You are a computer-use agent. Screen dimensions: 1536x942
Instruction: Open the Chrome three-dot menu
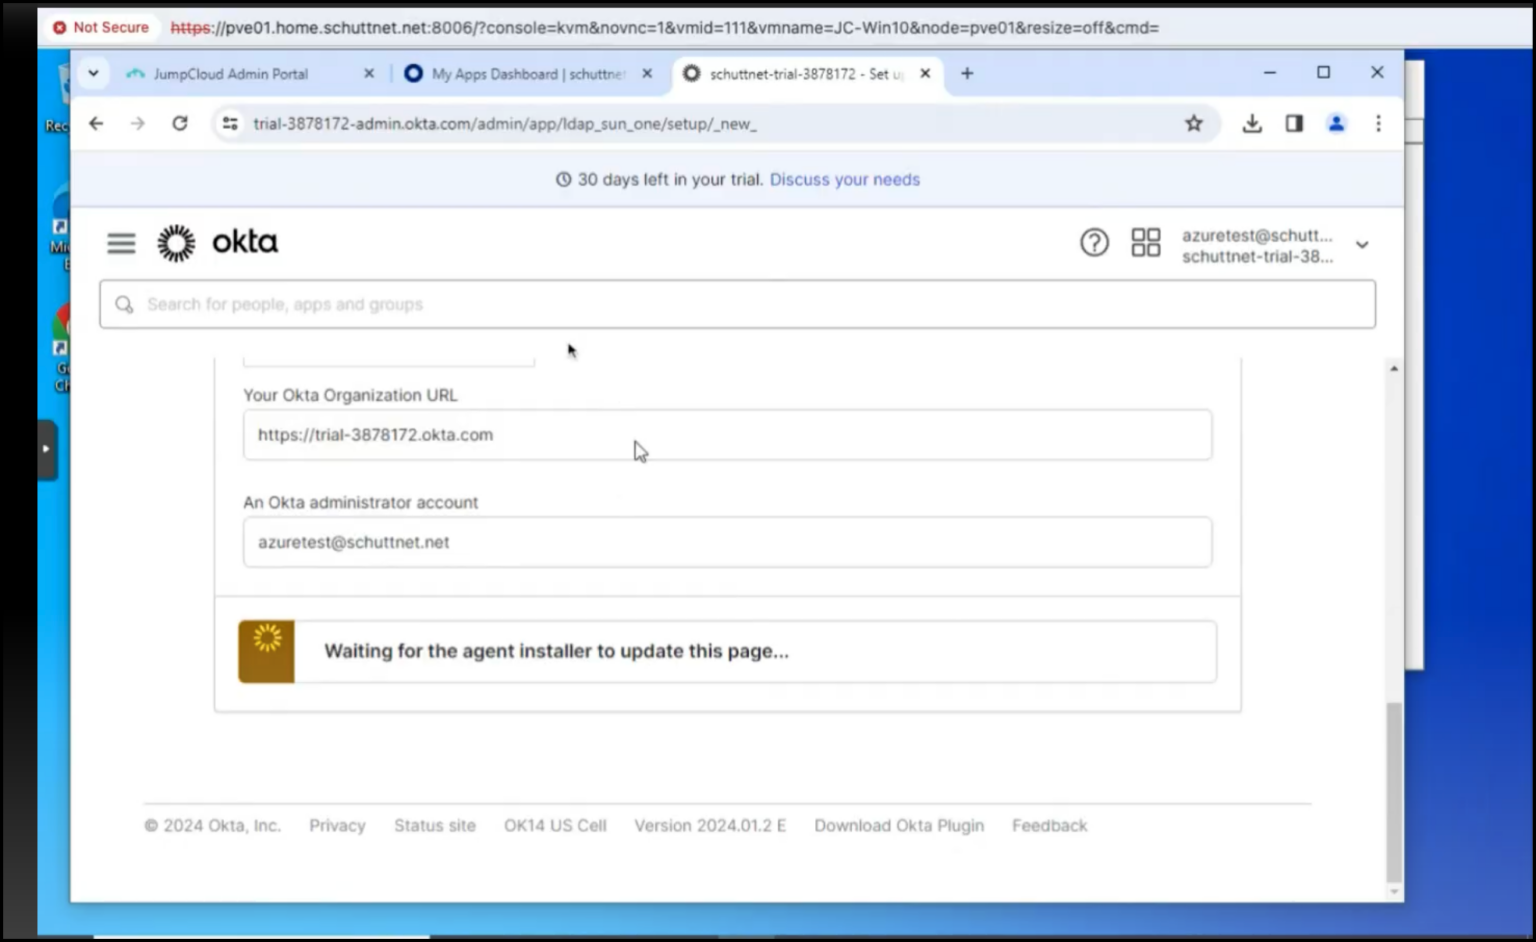point(1378,123)
